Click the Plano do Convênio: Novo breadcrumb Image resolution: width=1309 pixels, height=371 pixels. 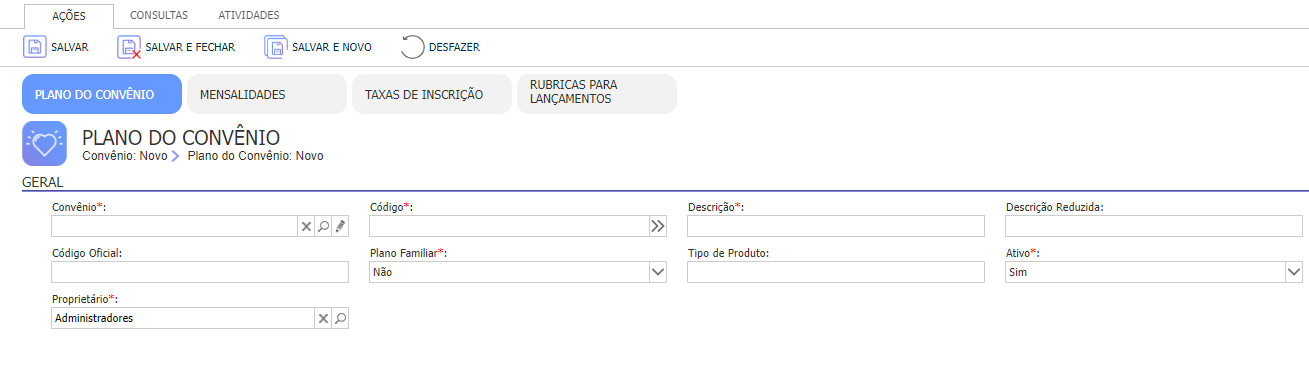pos(256,156)
